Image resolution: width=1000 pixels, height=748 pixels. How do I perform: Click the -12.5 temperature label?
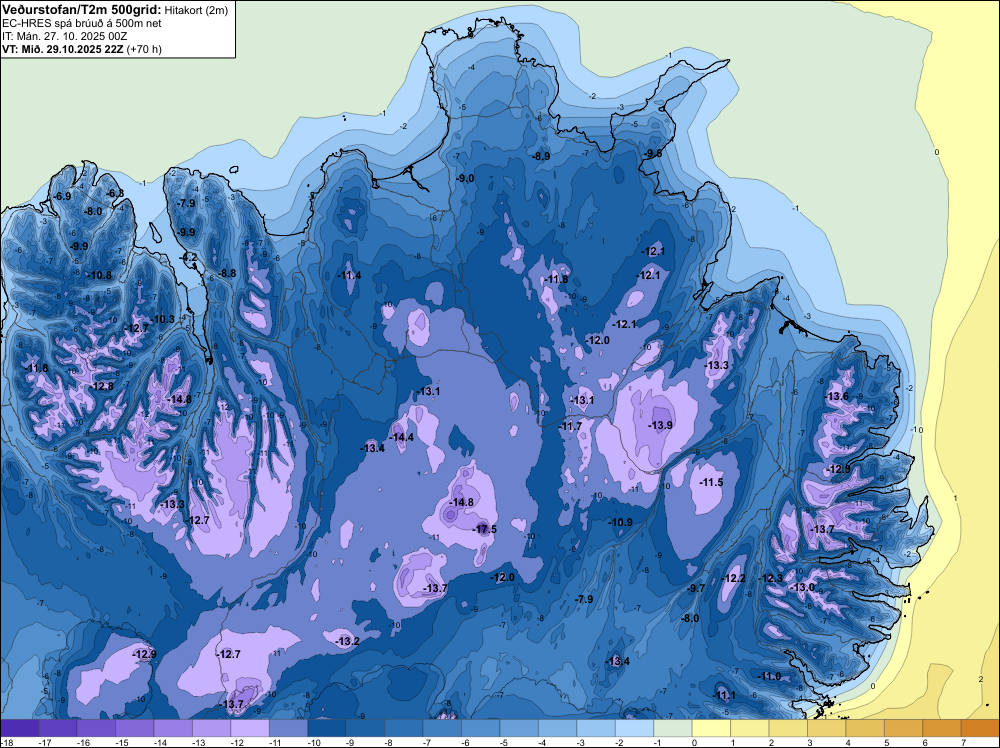839,469
